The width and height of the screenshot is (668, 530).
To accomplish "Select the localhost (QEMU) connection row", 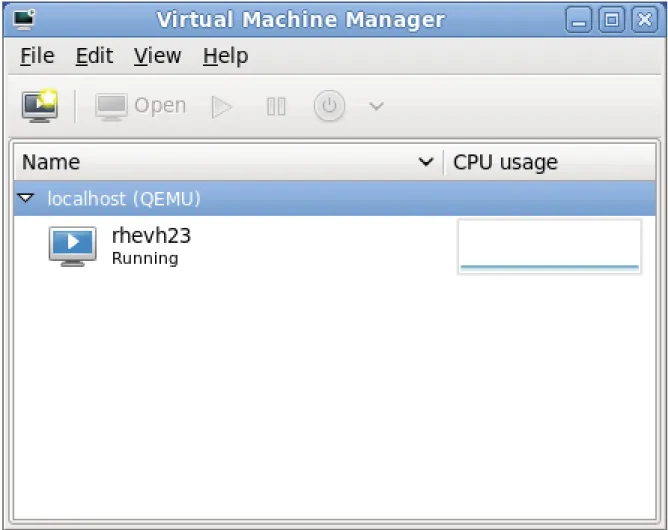I will tap(334, 198).
